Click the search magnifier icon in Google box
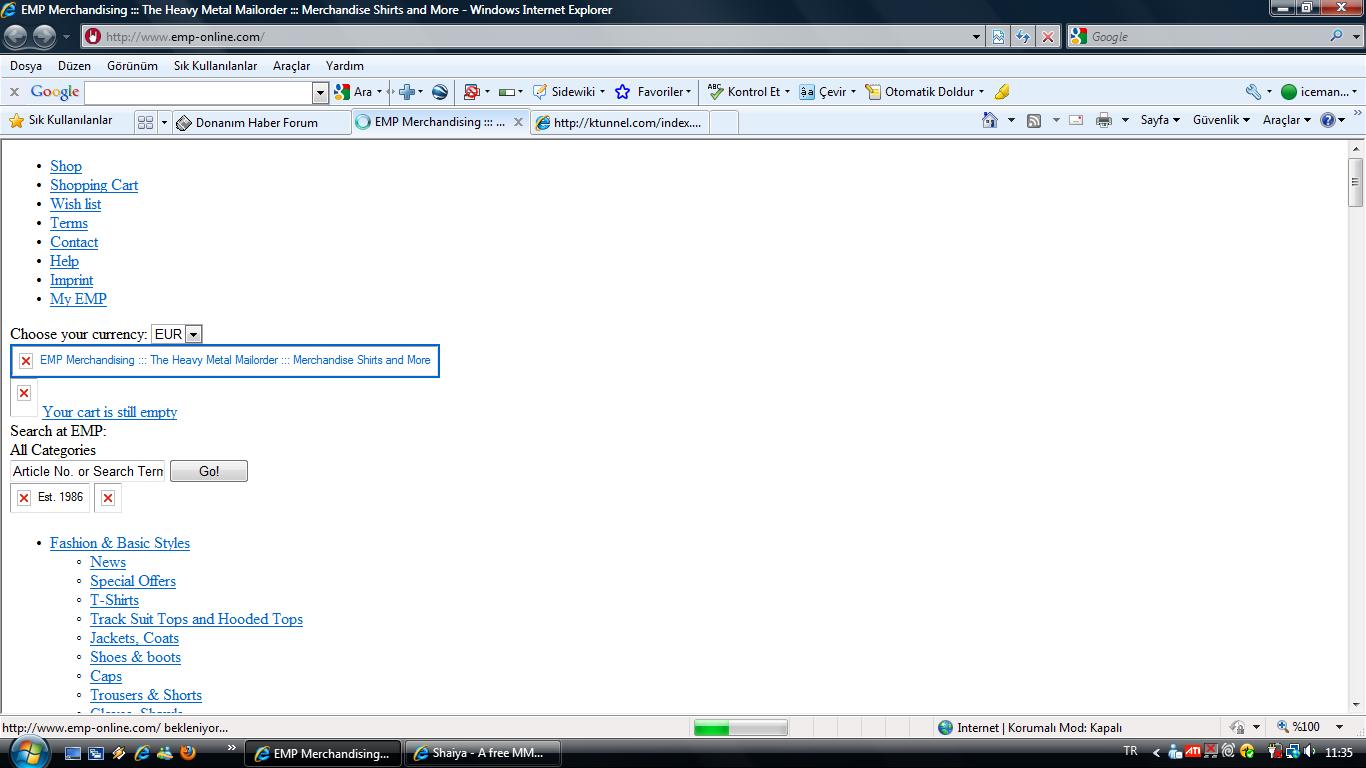The height and width of the screenshot is (768, 1366). pyautogui.click(x=1337, y=36)
